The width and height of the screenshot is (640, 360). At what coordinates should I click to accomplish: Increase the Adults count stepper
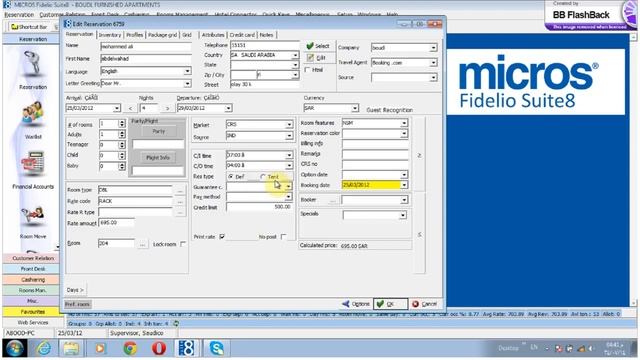point(122,133)
